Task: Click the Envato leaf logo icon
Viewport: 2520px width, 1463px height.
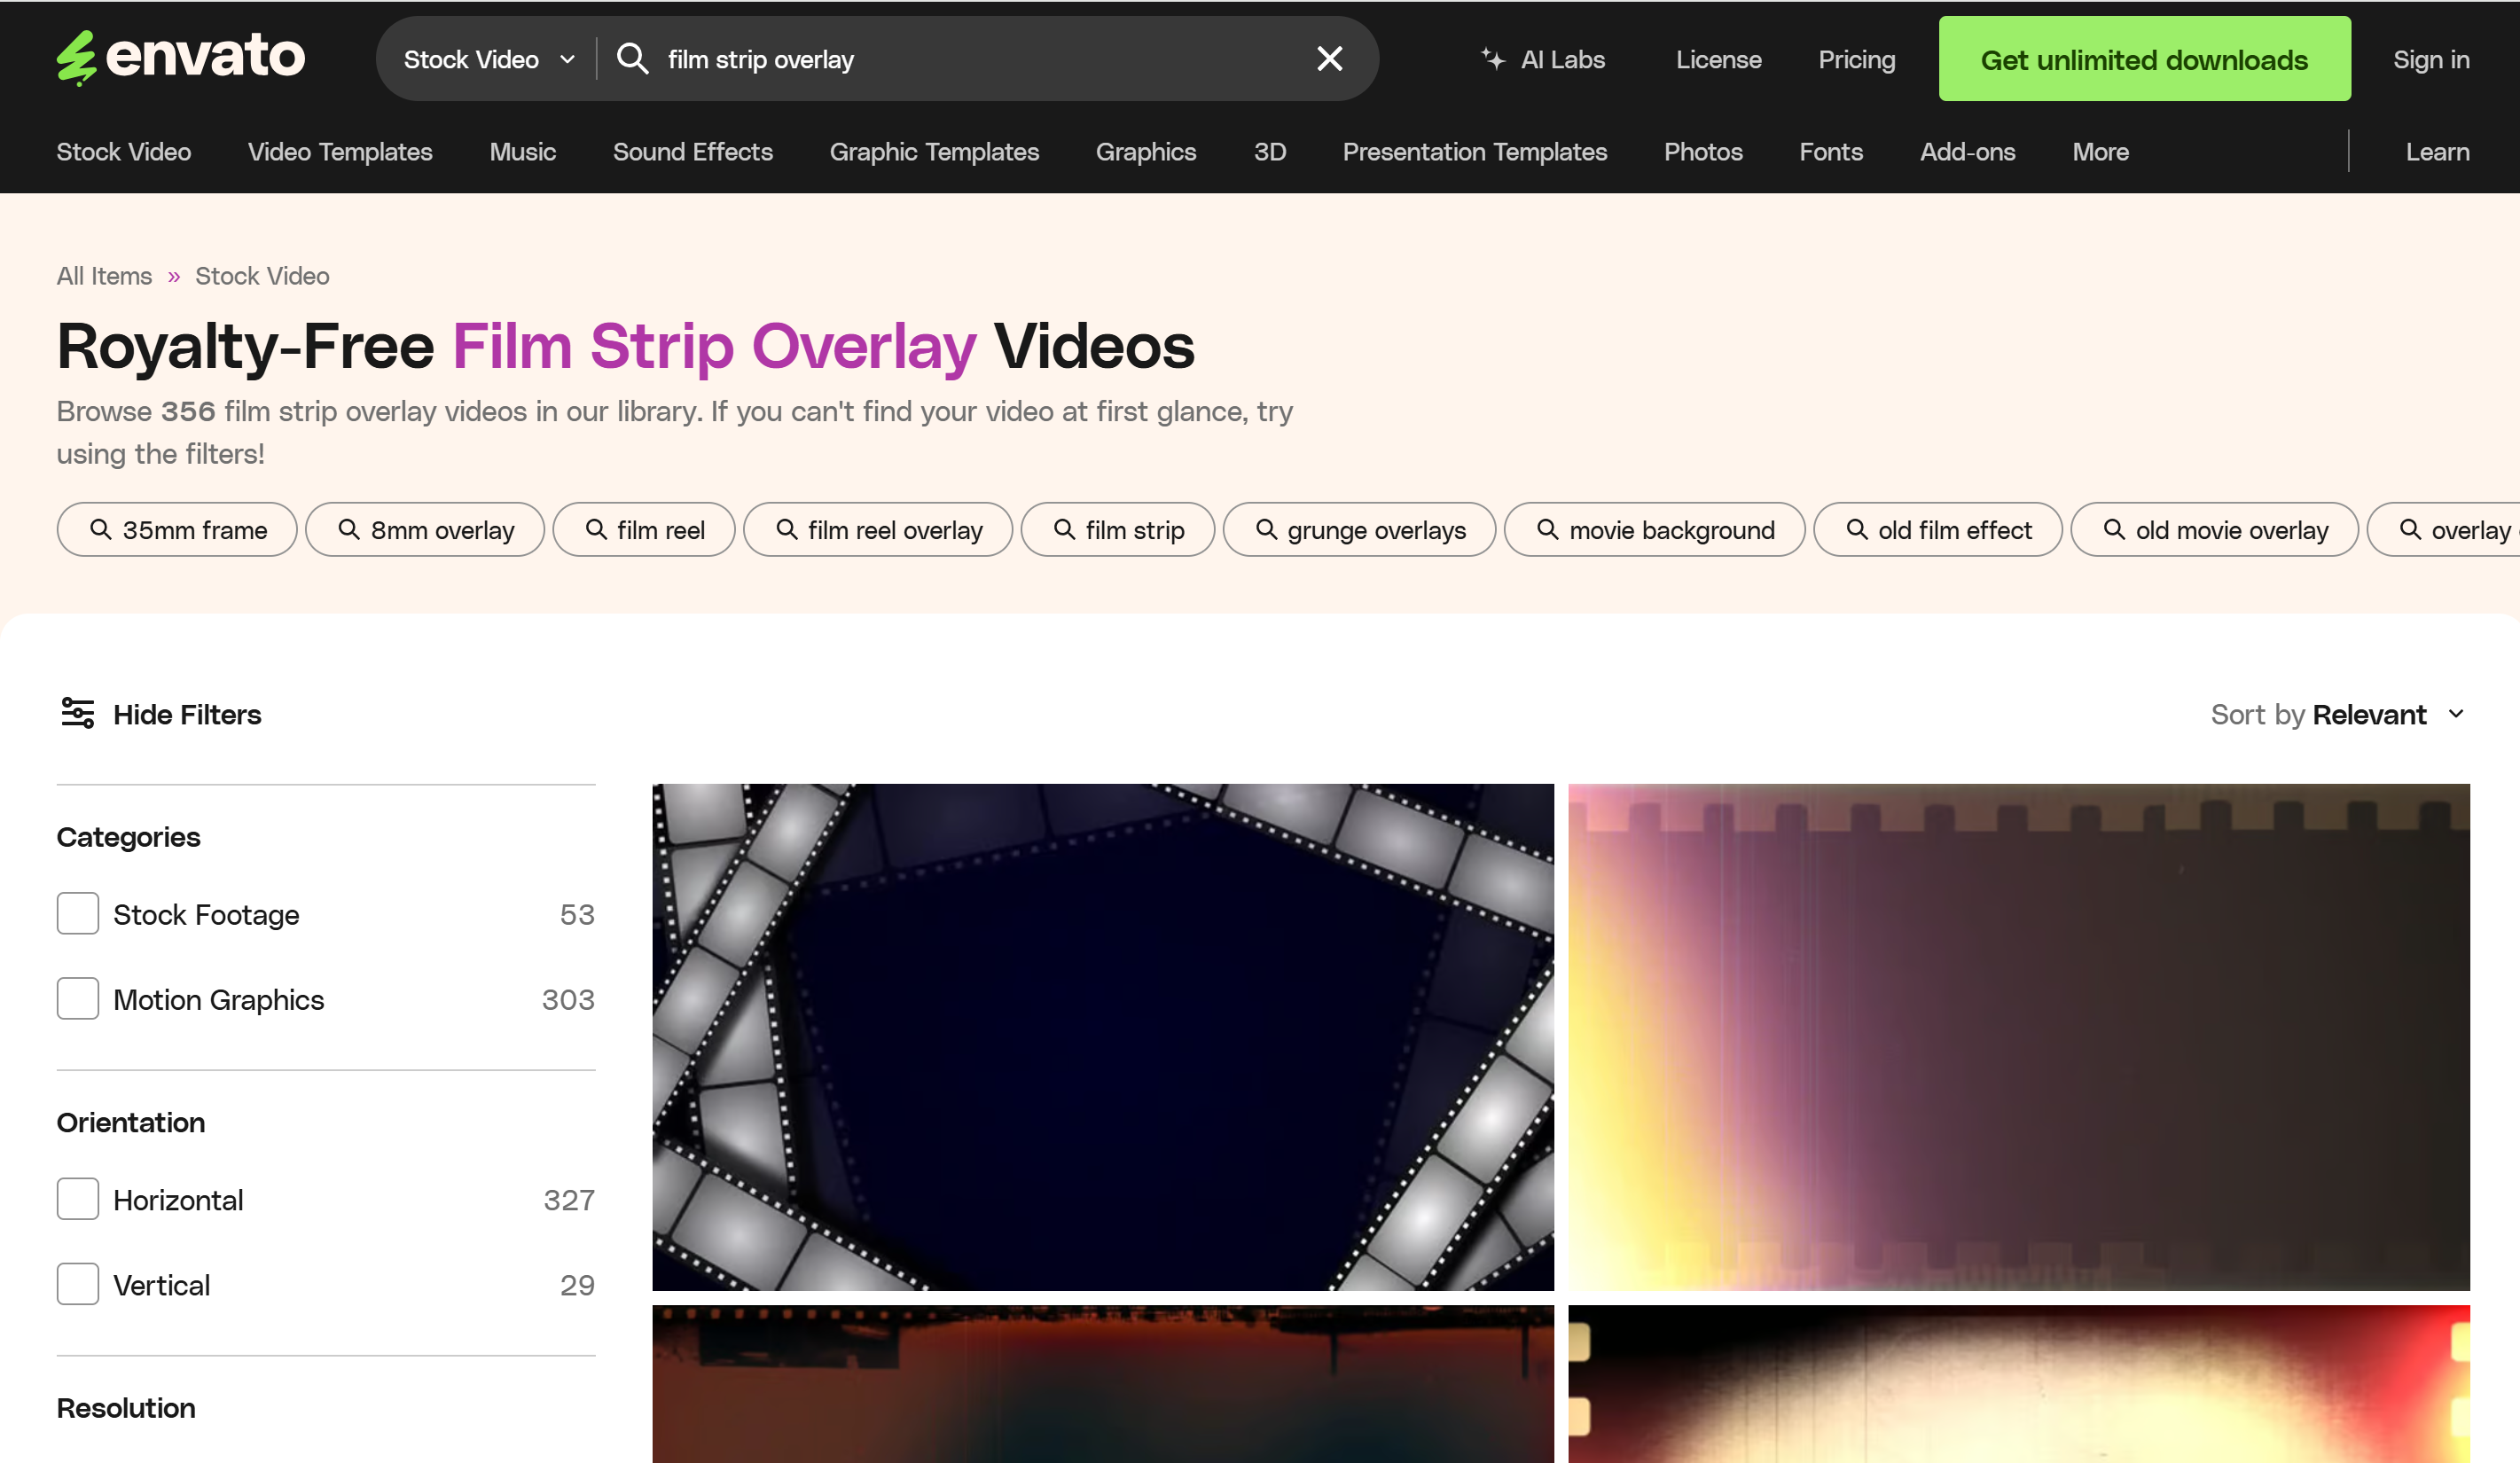Action: coord(78,57)
